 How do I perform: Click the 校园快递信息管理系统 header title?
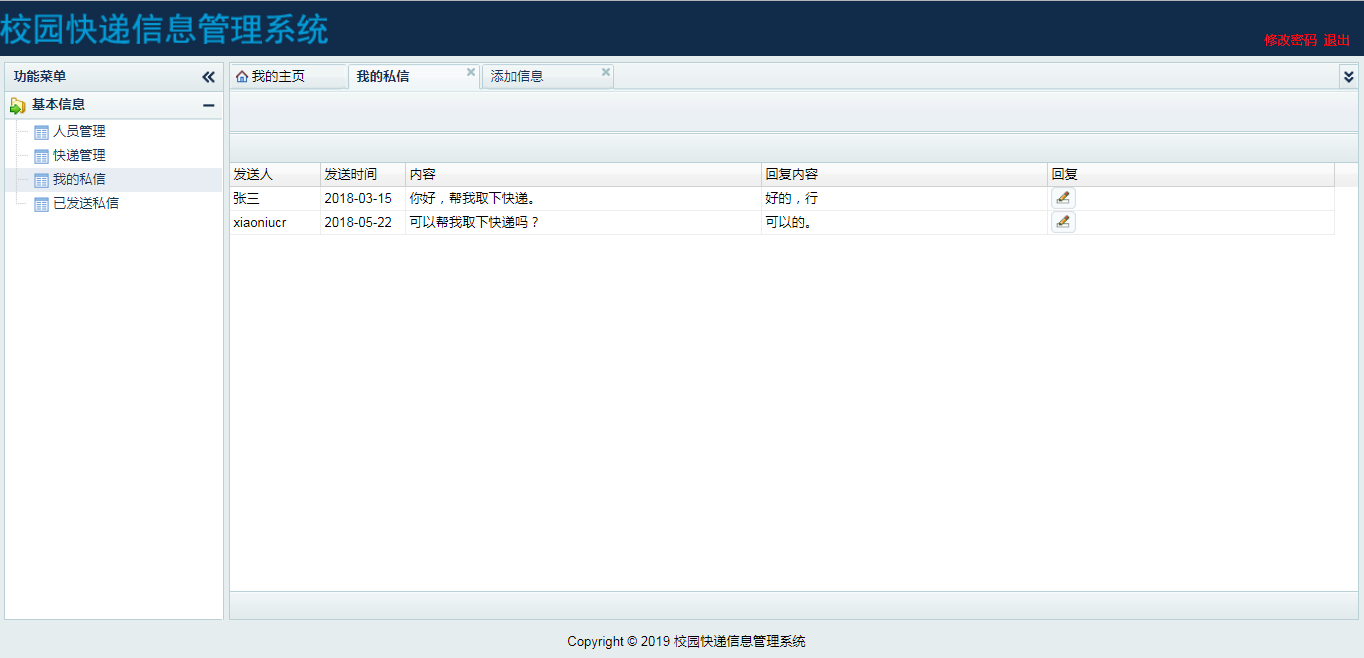coord(164,29)
